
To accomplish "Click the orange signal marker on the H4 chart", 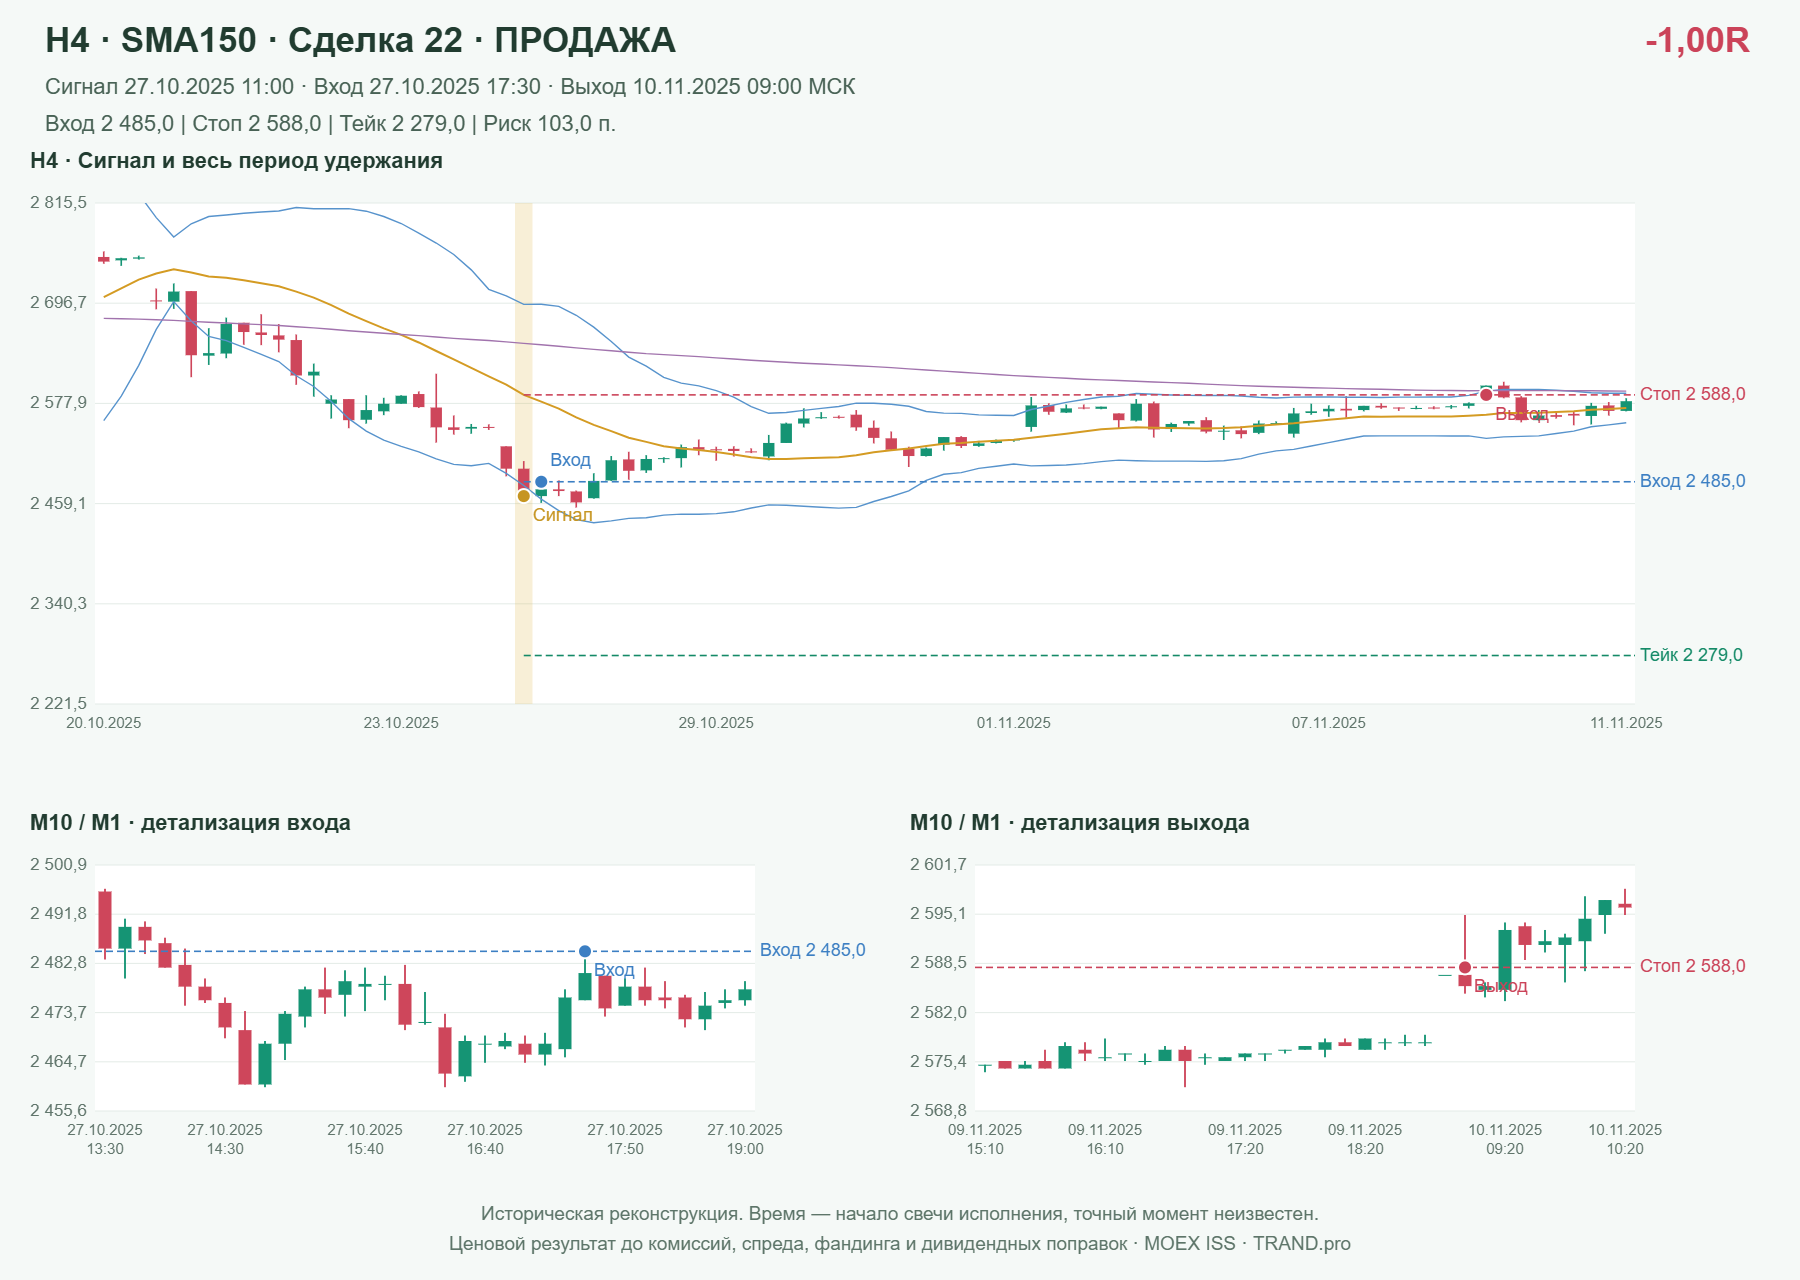I will [523, 496].
